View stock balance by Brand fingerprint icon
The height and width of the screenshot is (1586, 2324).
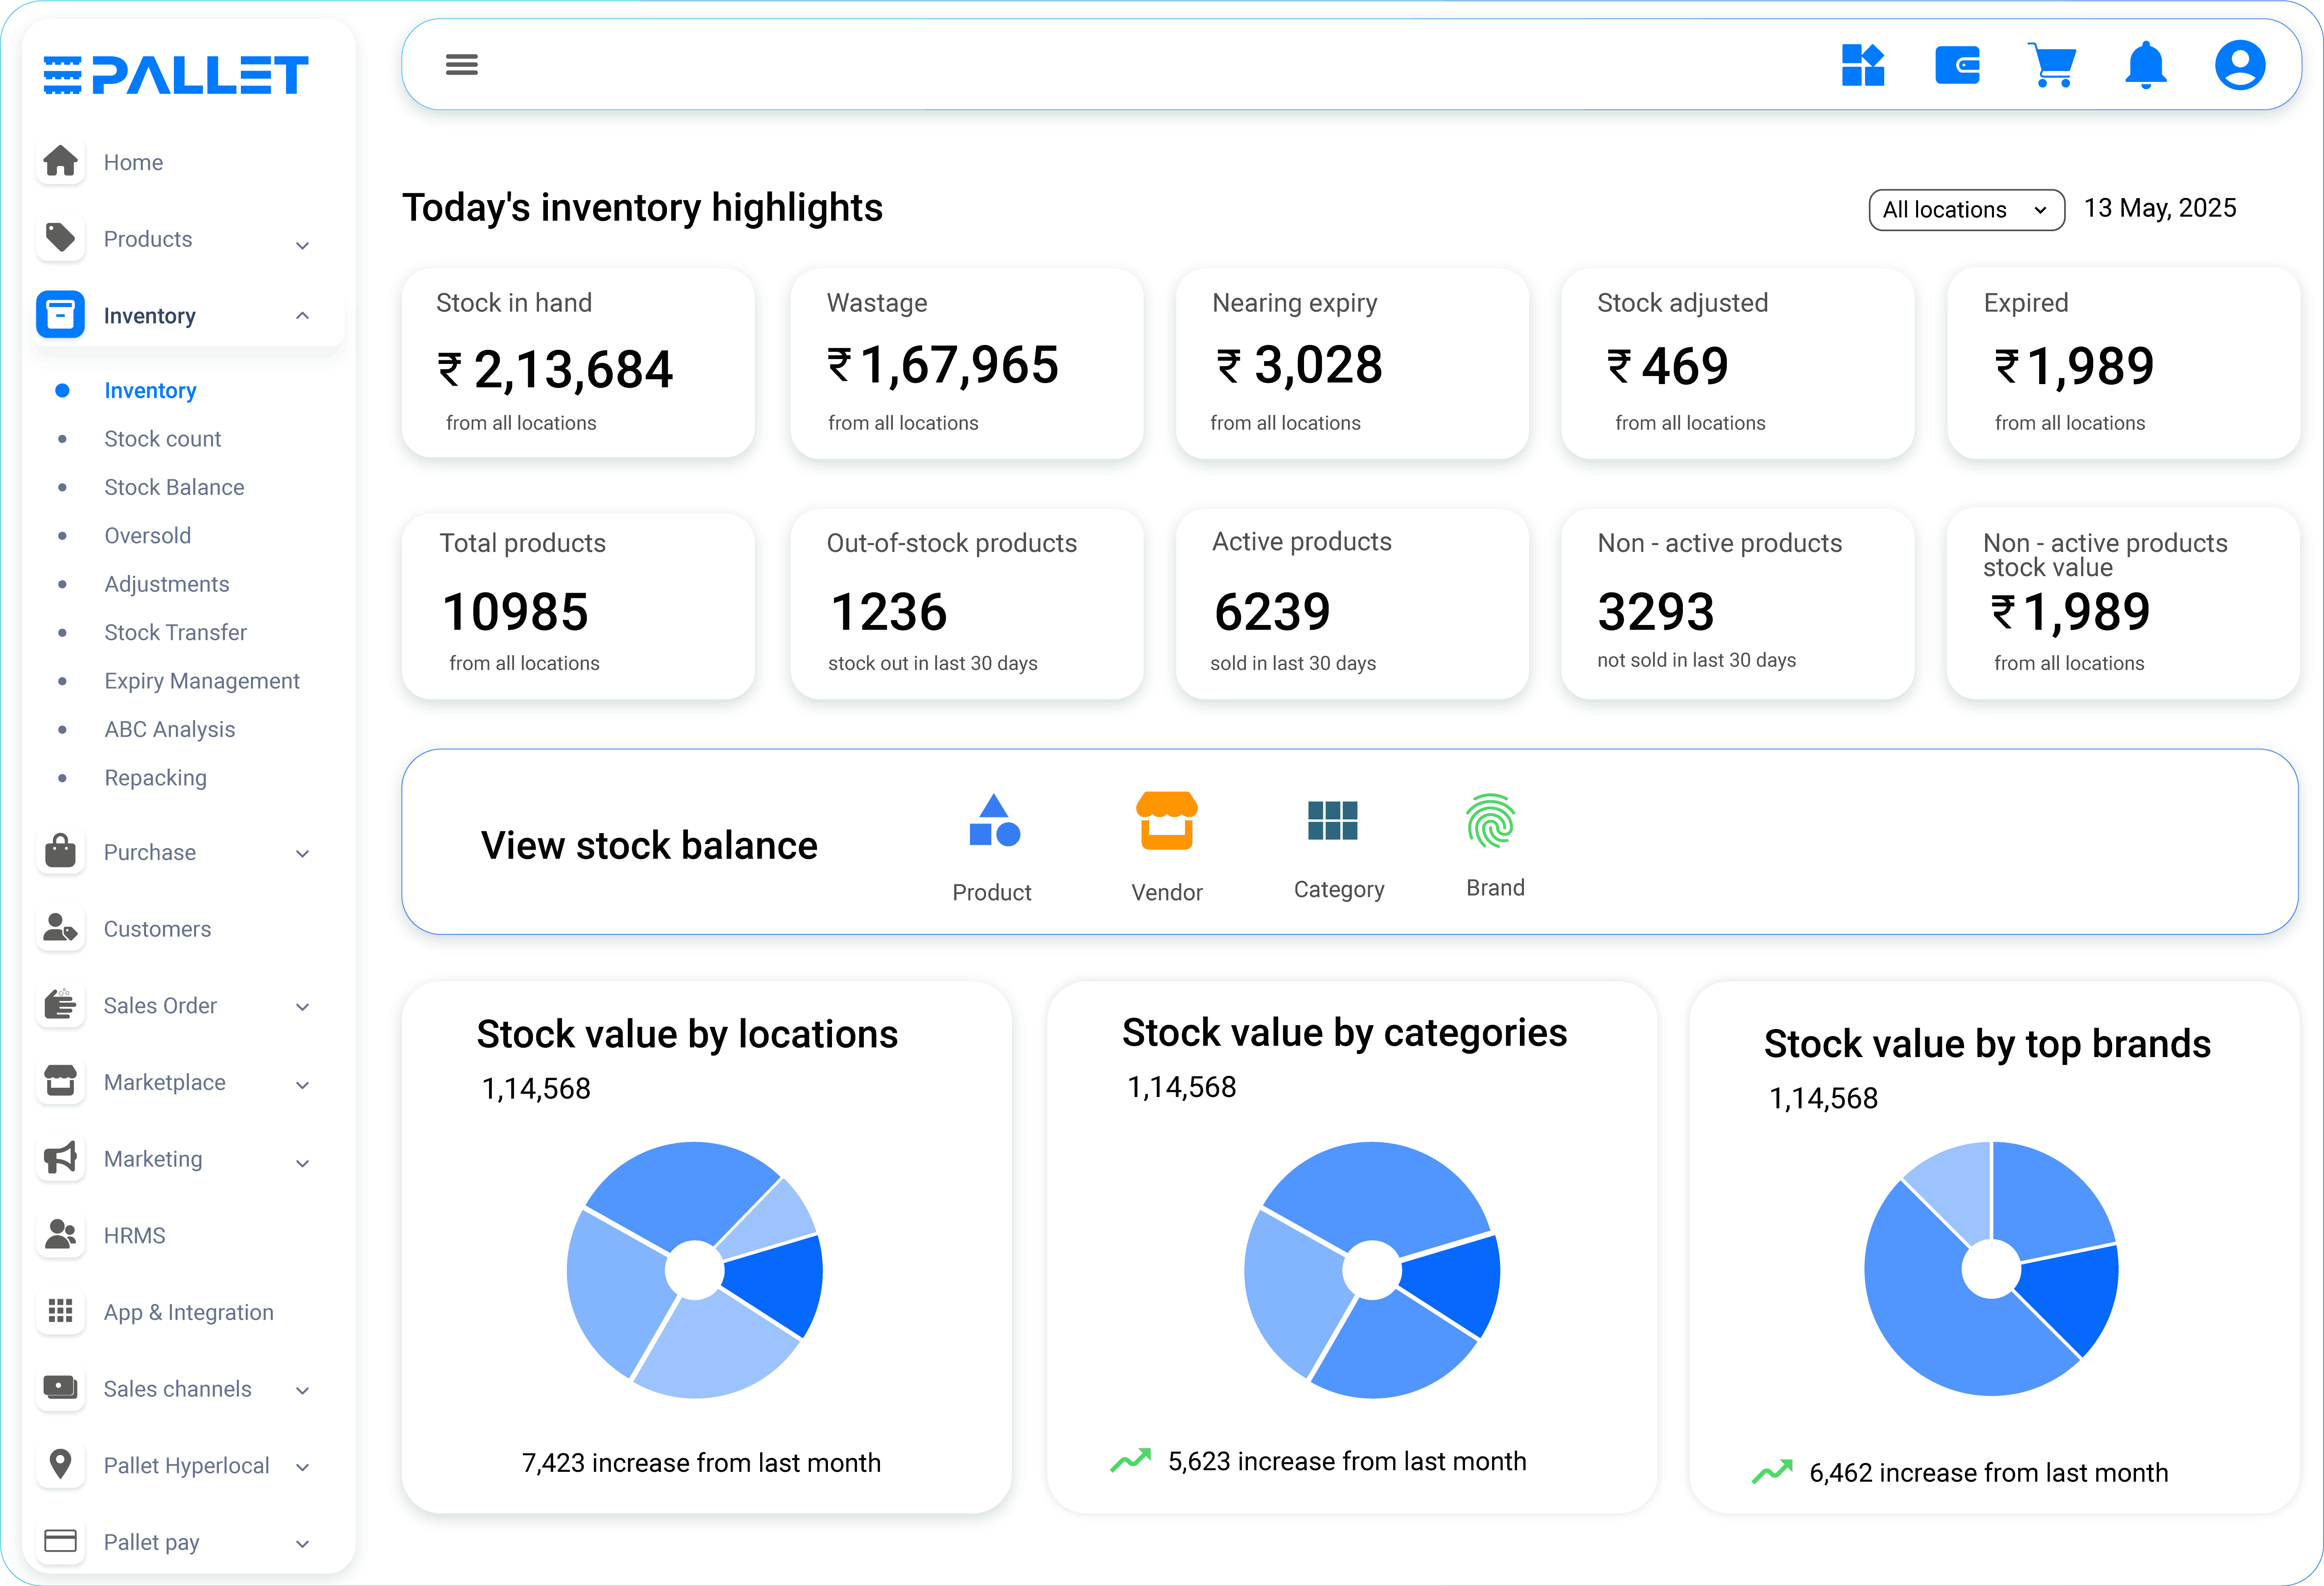pos(1491,822)
